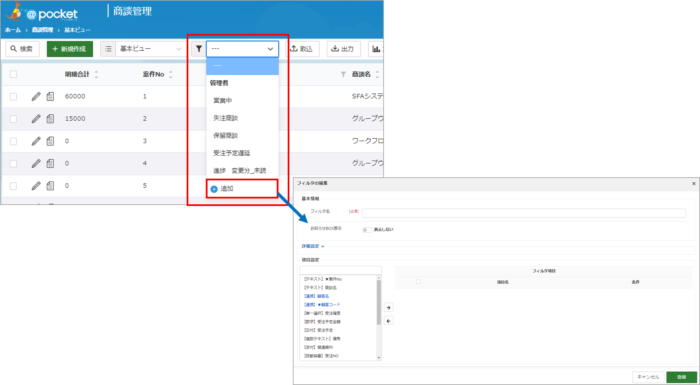
Task: Click the list view icon beside 基本ビュー
Action: tap(108, 49)
